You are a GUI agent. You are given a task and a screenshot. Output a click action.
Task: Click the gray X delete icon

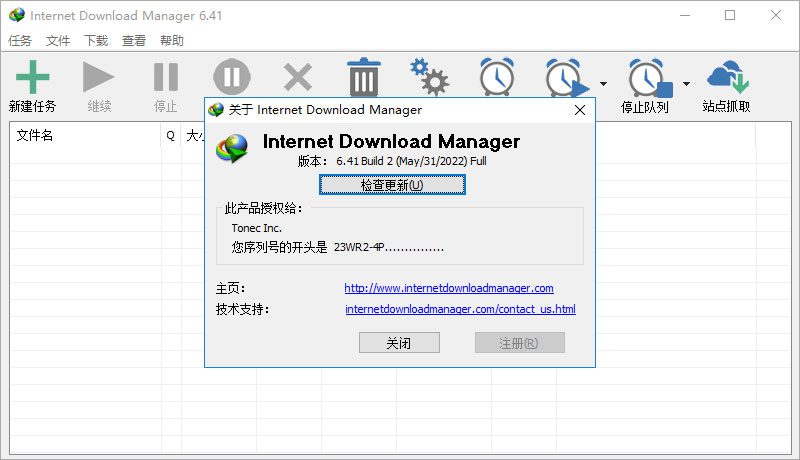coord(297,77)
